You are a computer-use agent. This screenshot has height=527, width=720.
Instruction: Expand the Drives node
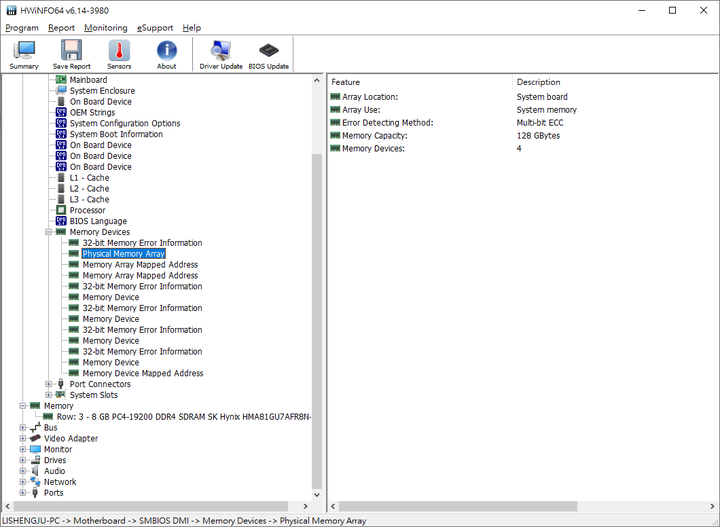tap(22, 460)
